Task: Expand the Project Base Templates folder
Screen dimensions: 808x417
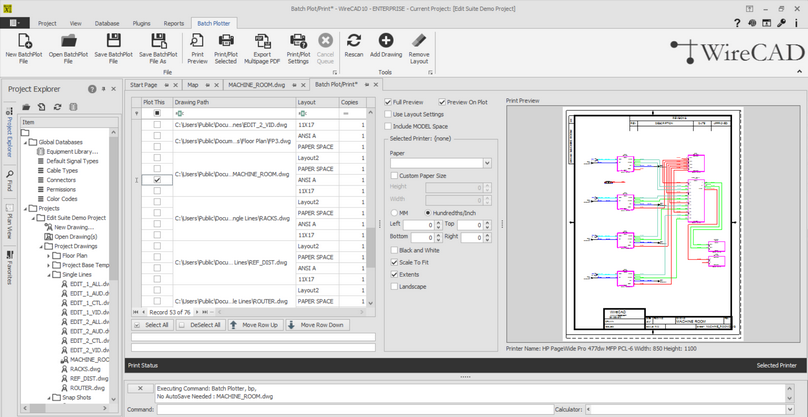Action: (49, 265)
